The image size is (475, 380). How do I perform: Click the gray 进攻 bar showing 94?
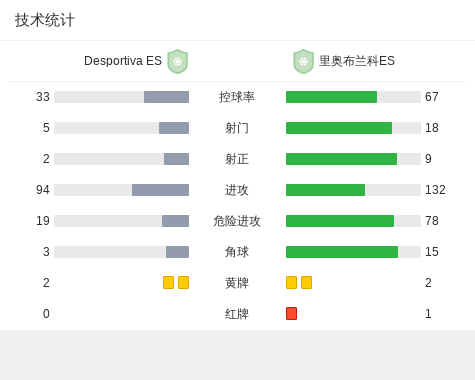click(x=160, y=190)
